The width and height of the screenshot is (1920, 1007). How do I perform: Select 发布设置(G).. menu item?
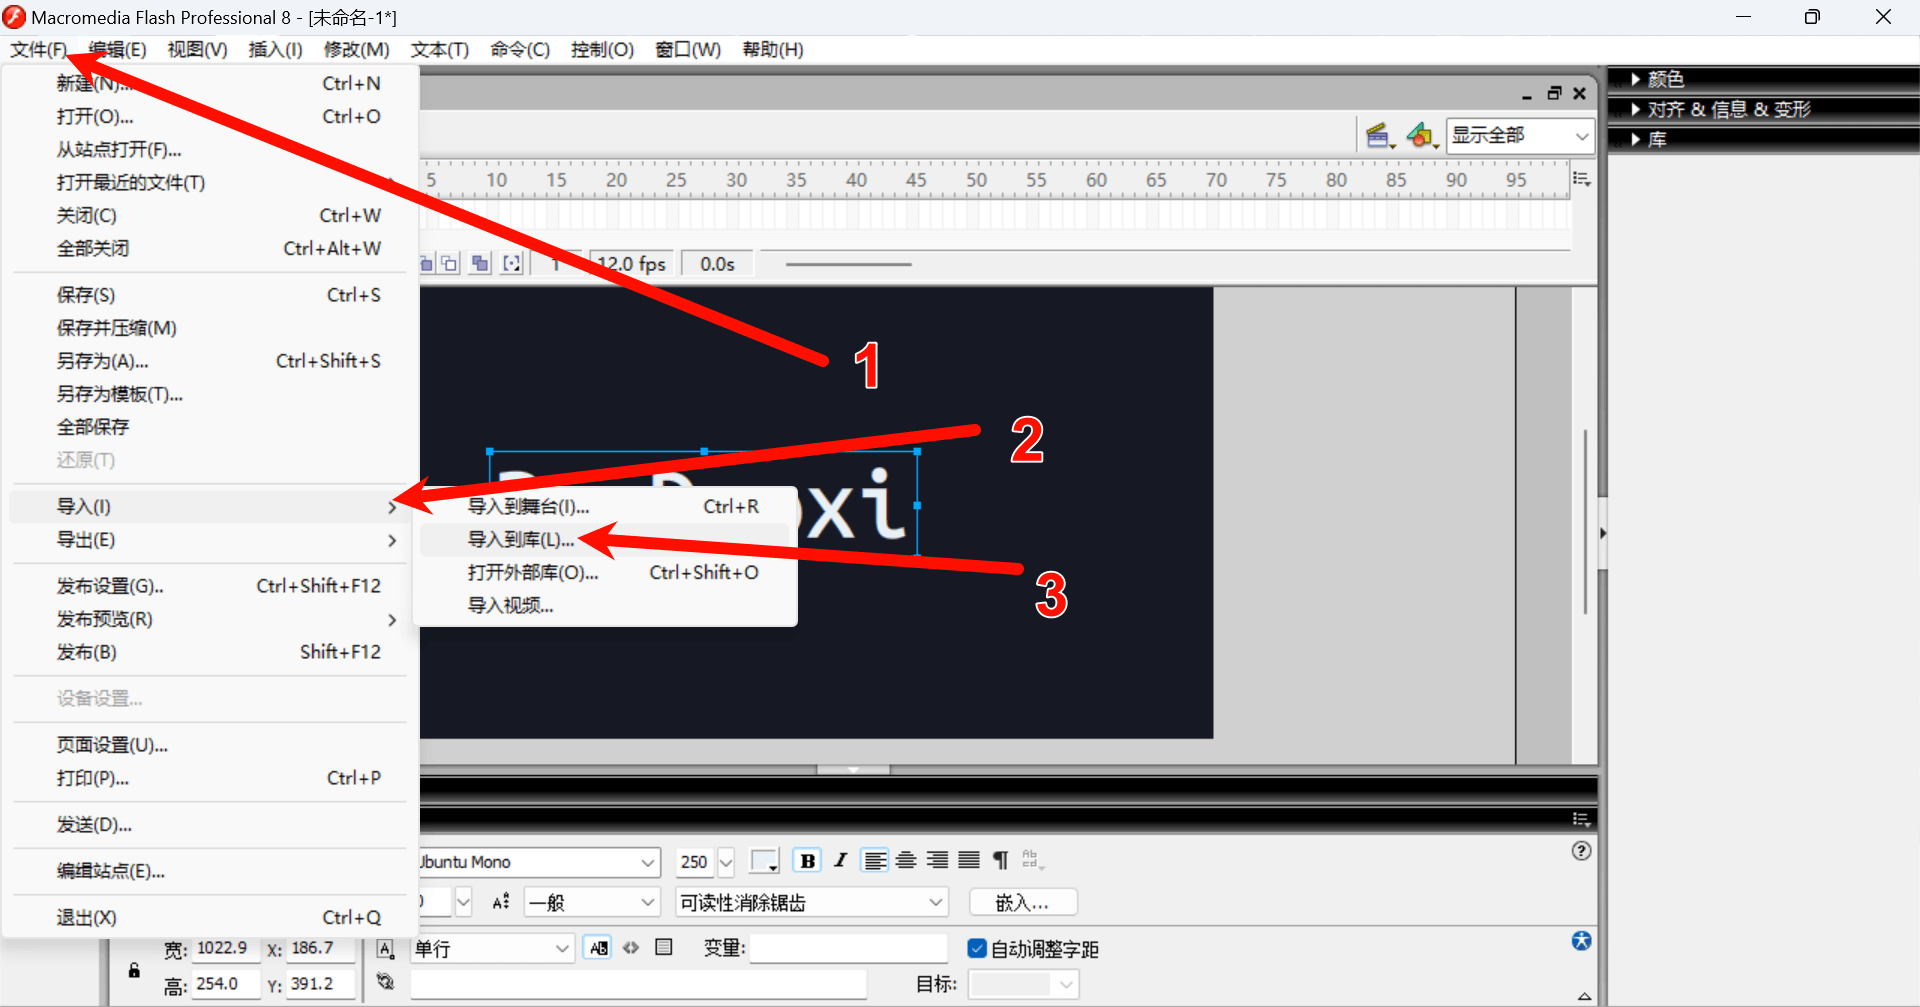pyautogui.click(x=210, y=586)
